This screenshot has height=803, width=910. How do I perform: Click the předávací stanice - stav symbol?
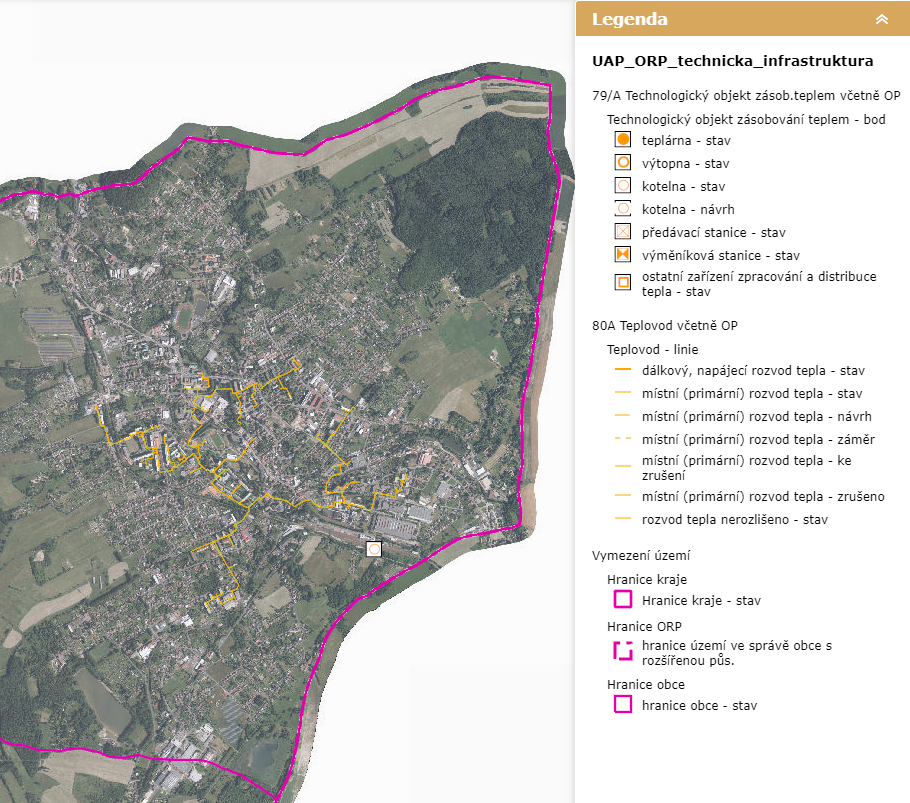point(623,232)
